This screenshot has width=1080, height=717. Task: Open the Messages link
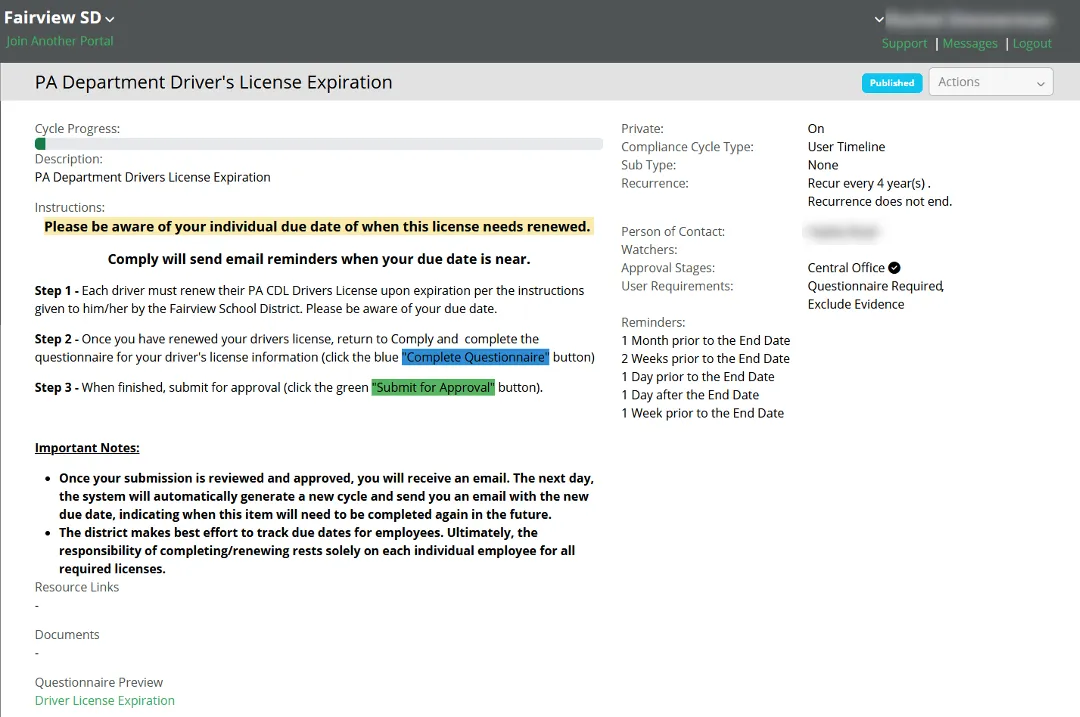coord(970,43)
